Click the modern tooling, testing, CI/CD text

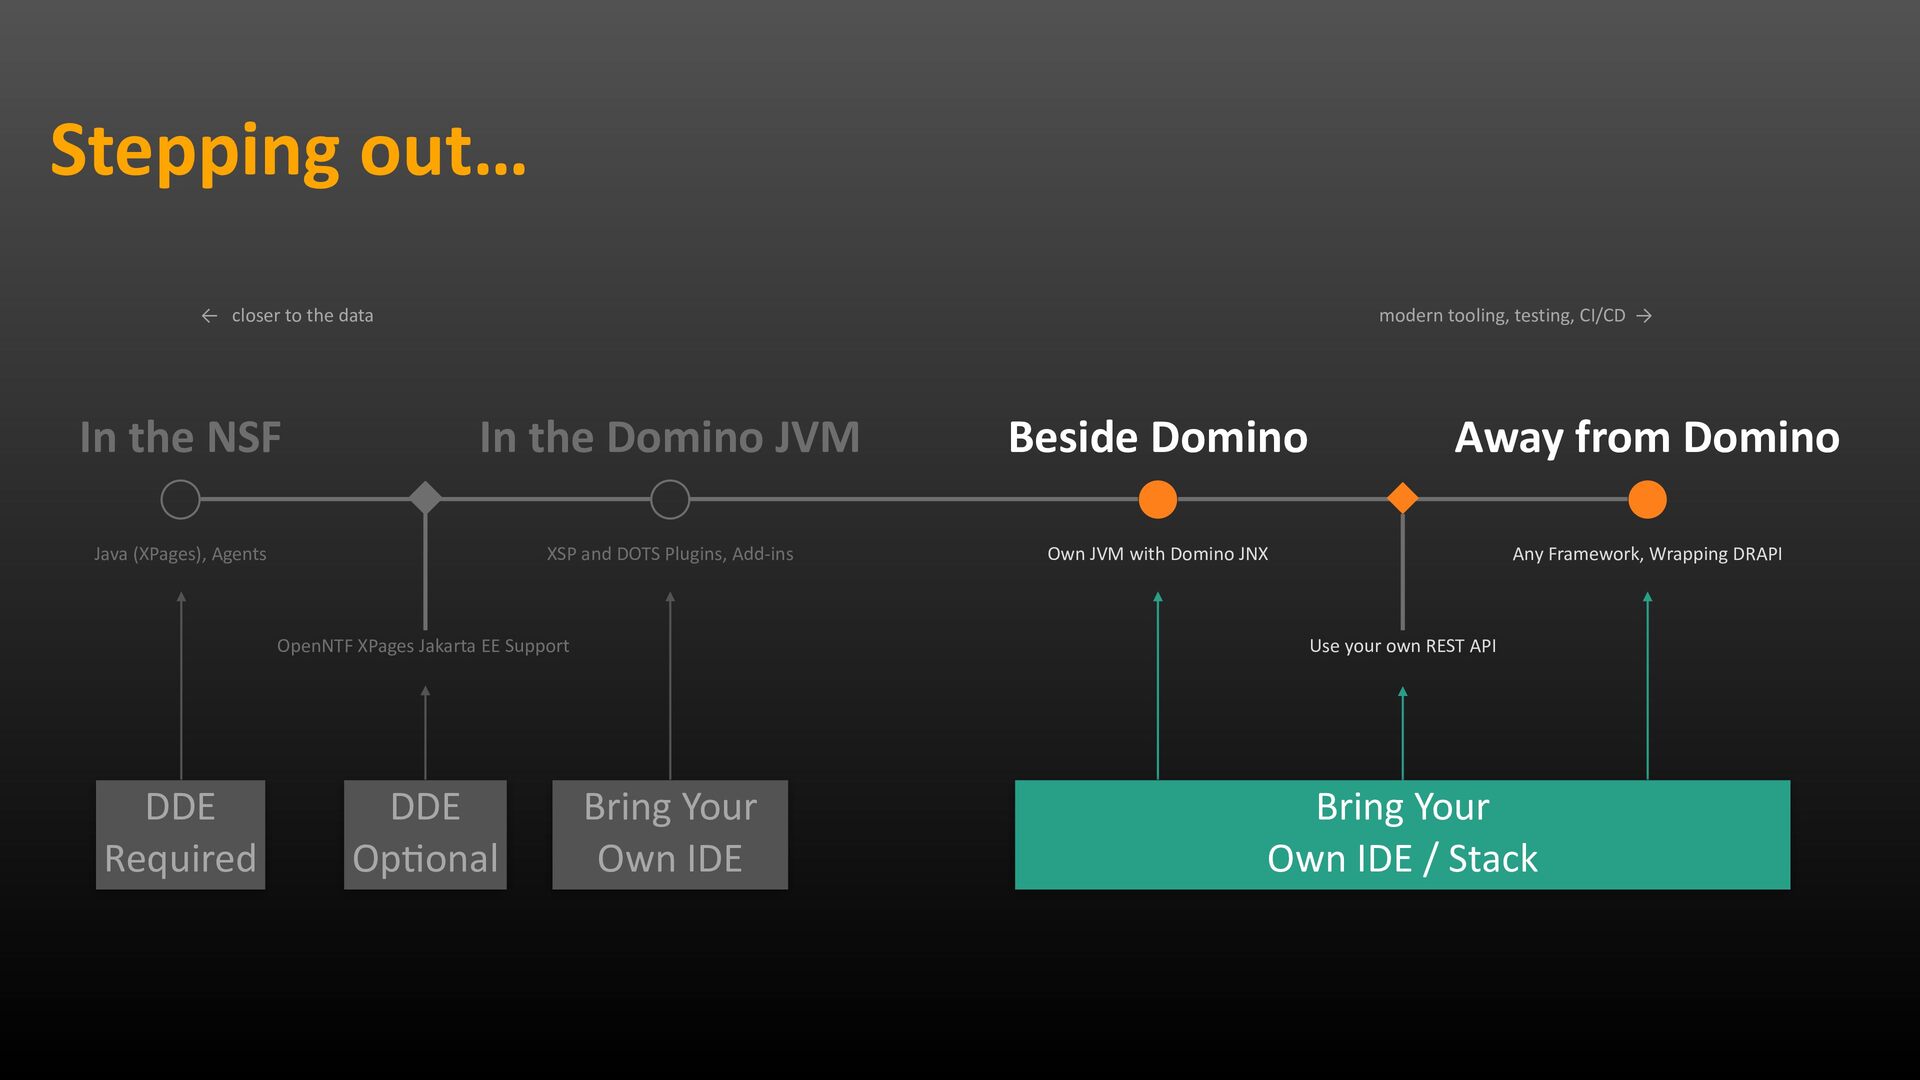coord(1502,316)
